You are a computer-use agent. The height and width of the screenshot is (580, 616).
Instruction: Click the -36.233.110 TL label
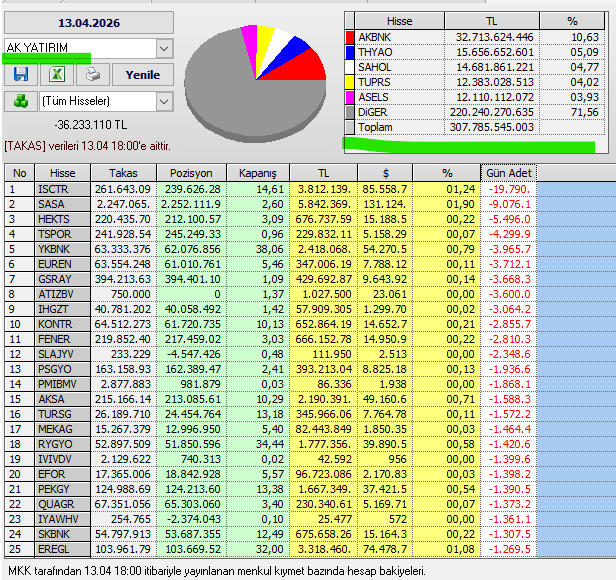(91, 125)
